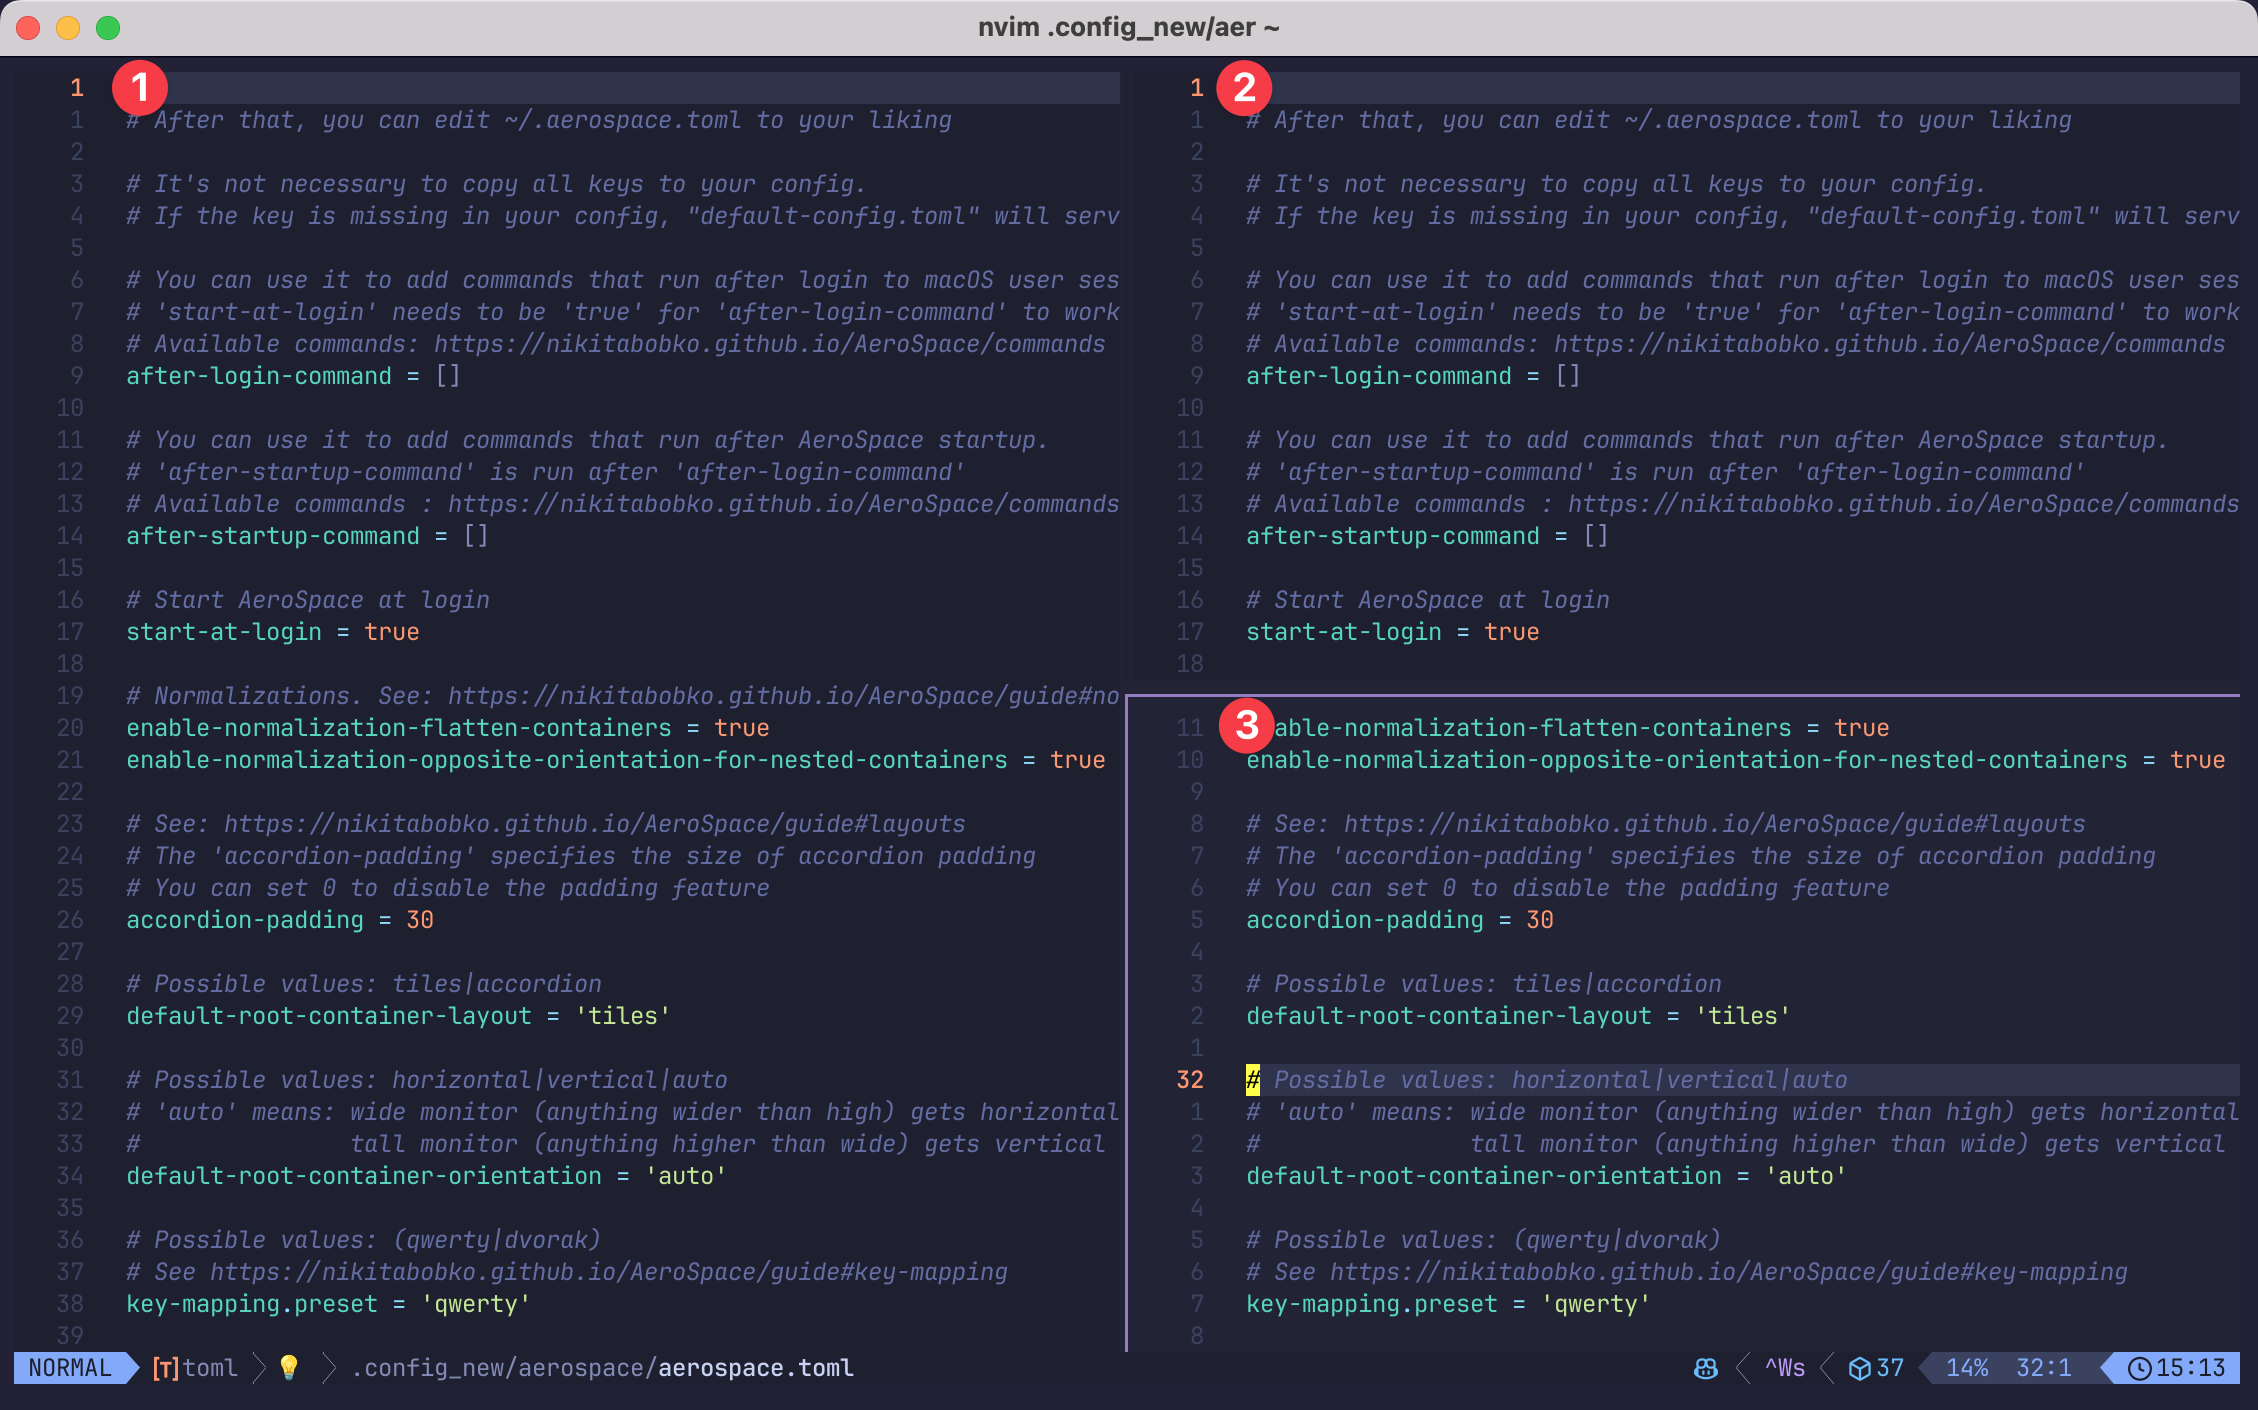Click the lightbulb diagnostics icon in the statusline
The width and height of the screenshot is (2258, 1410).
pyautogui.click(x=287, y=1368)
